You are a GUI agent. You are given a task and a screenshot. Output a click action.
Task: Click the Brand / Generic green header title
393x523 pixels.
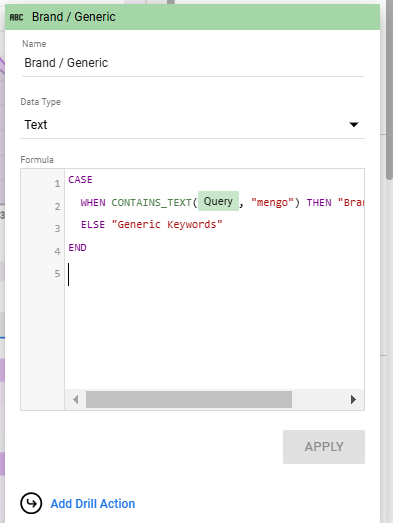(x=74, y=17)
